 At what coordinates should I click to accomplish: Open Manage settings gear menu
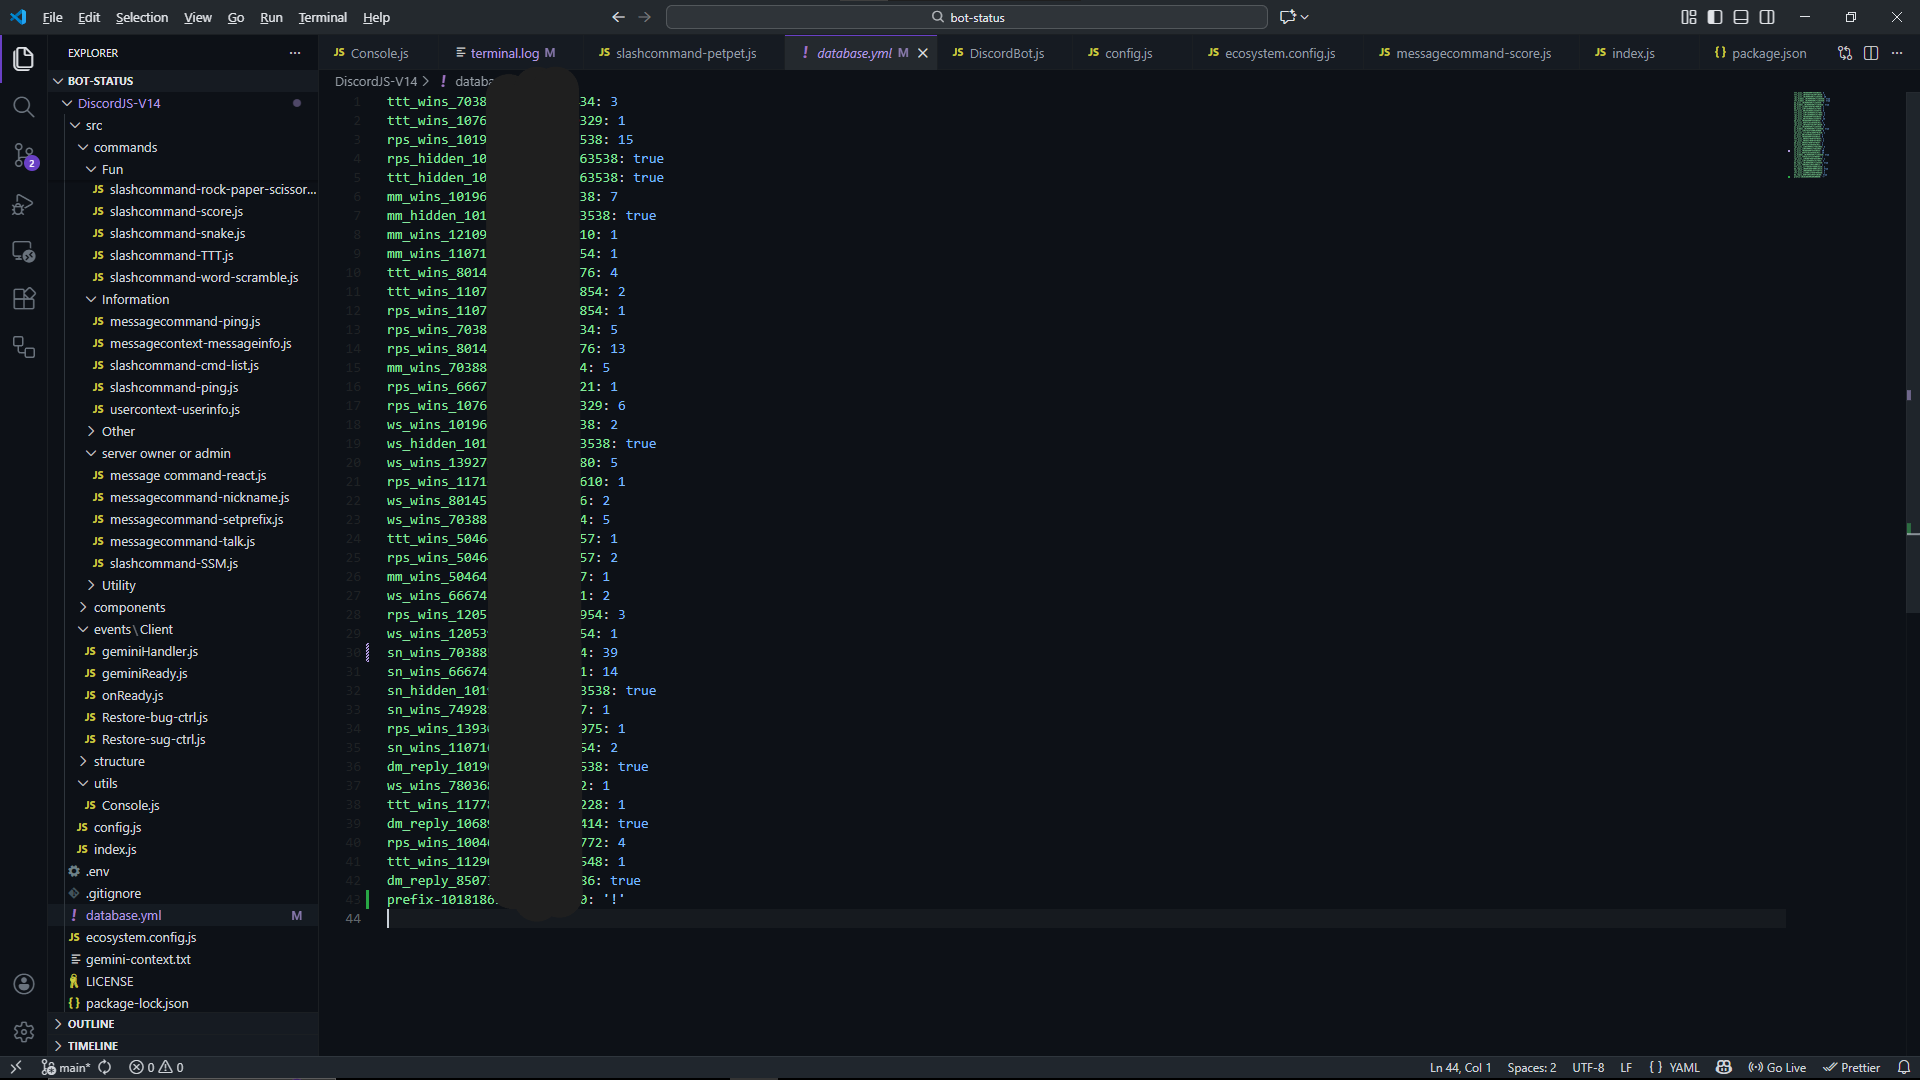(24, 1032)
